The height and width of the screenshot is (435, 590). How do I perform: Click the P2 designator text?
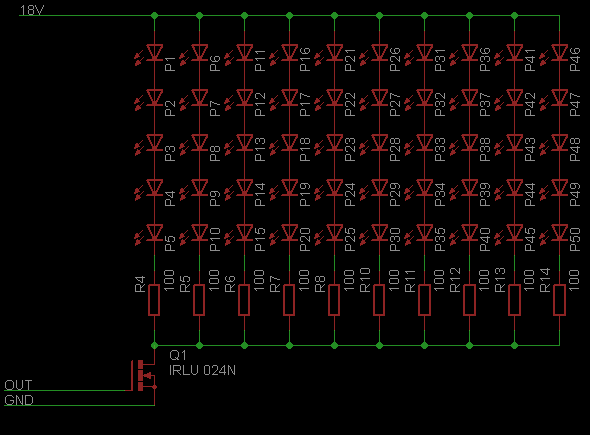click(170, 108)
